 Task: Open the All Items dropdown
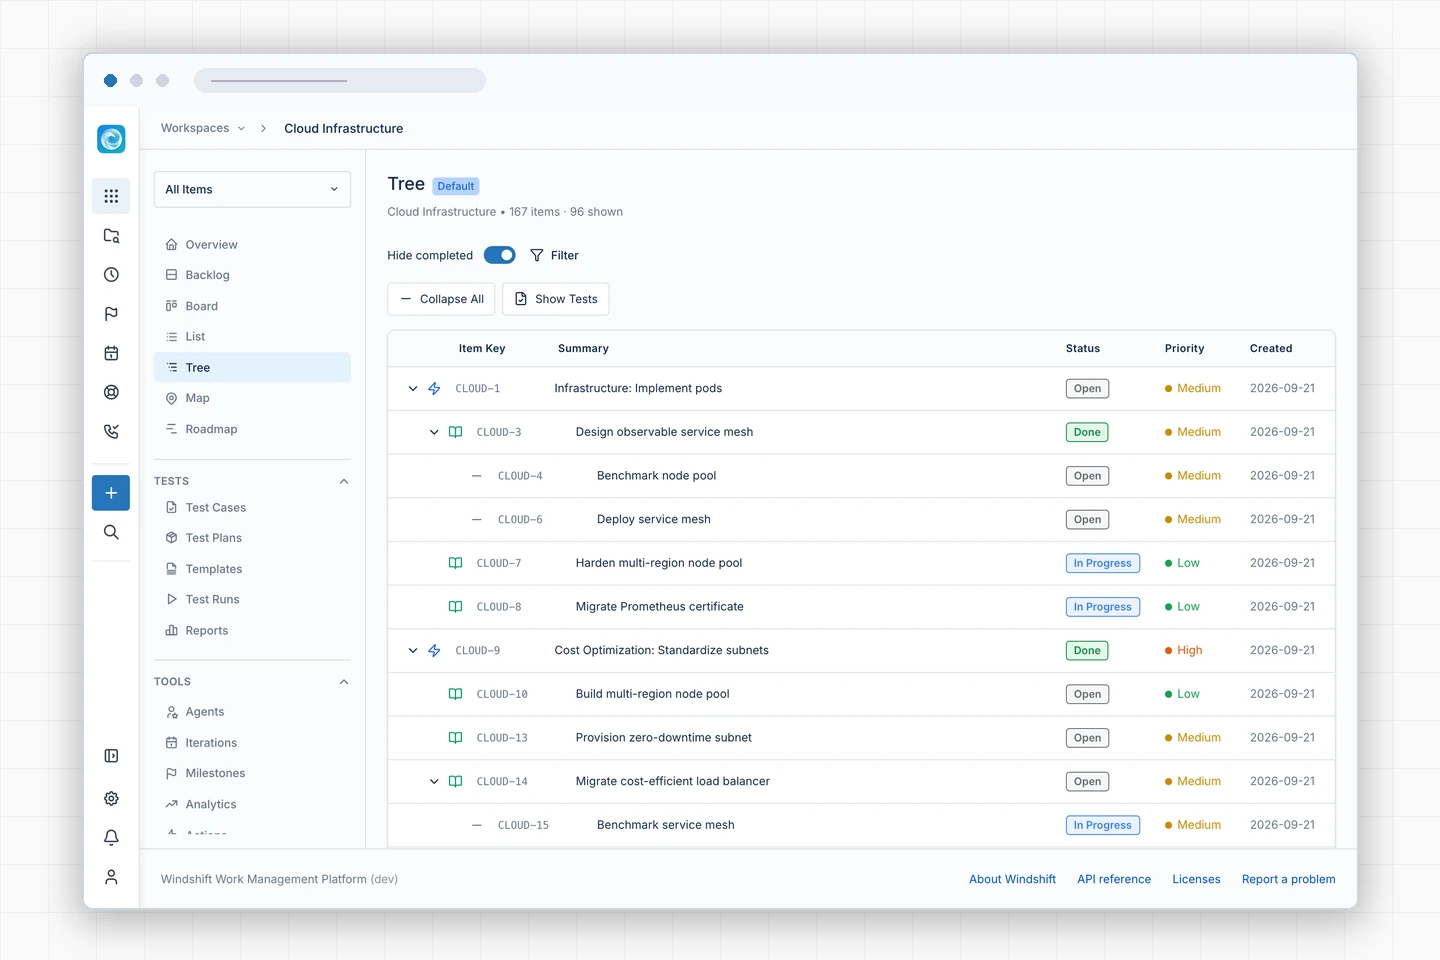252,189
